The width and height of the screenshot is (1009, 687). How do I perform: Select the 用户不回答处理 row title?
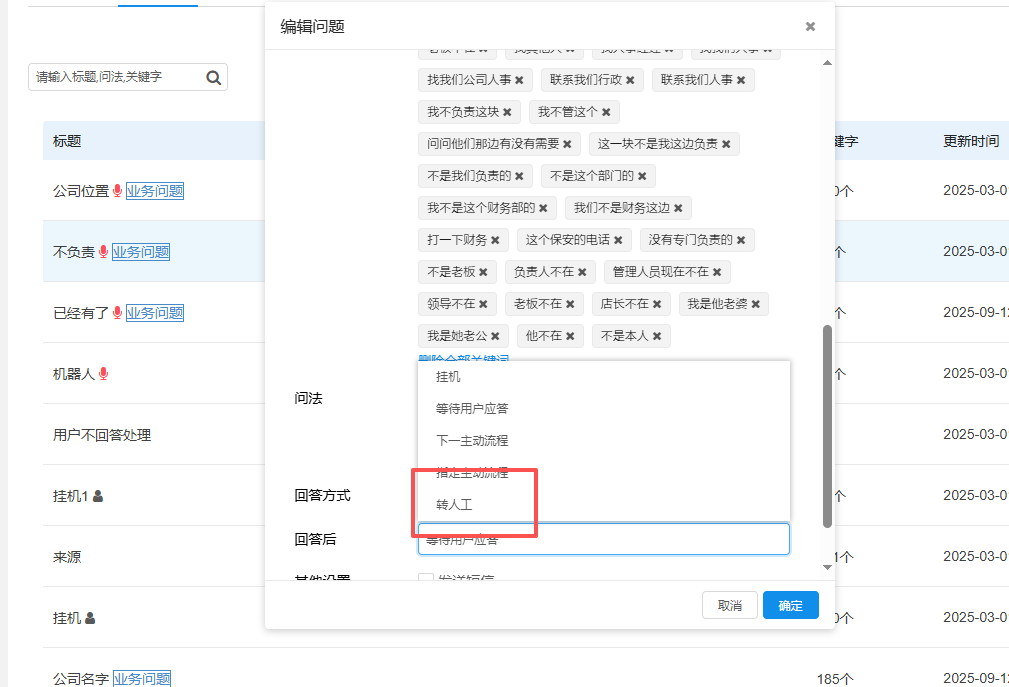pos(102,435)
